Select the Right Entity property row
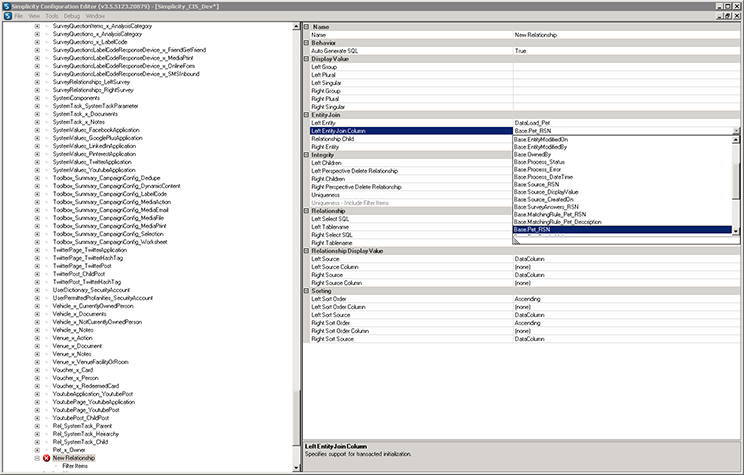The width and height of the screenshot is (744, 475). pos(411,147)
